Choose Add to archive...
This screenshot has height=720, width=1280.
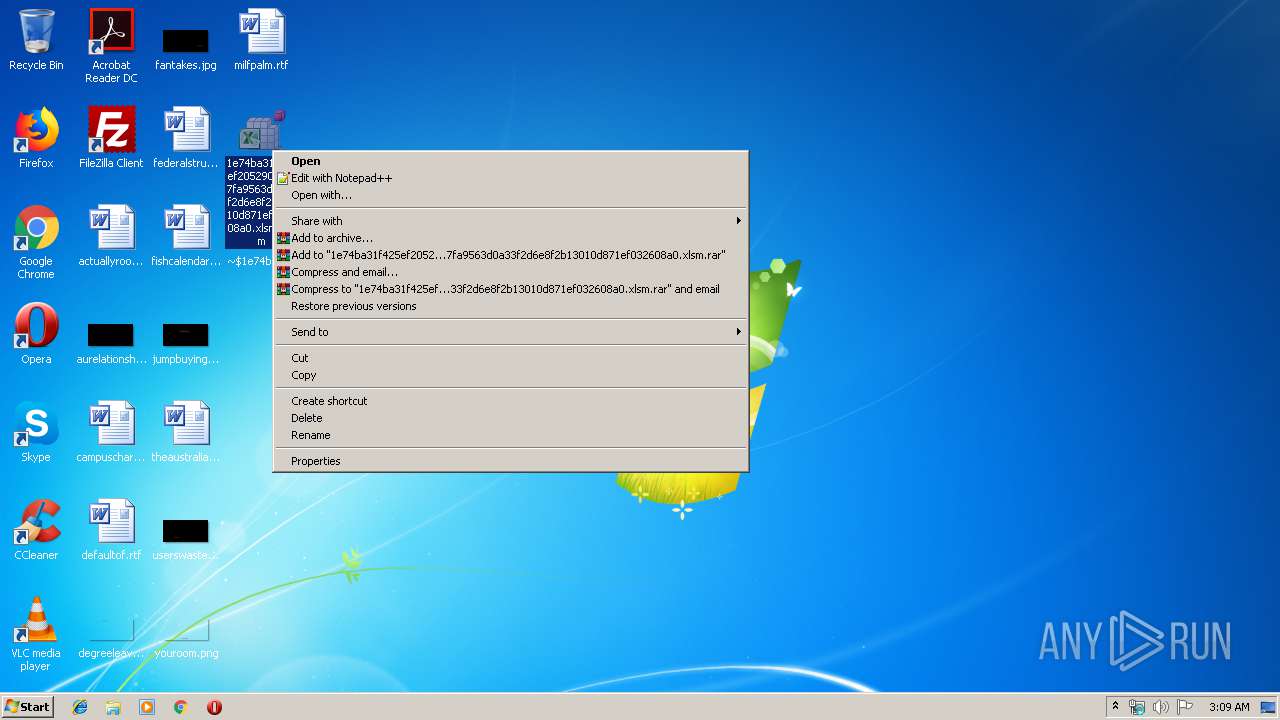point(510,238)
